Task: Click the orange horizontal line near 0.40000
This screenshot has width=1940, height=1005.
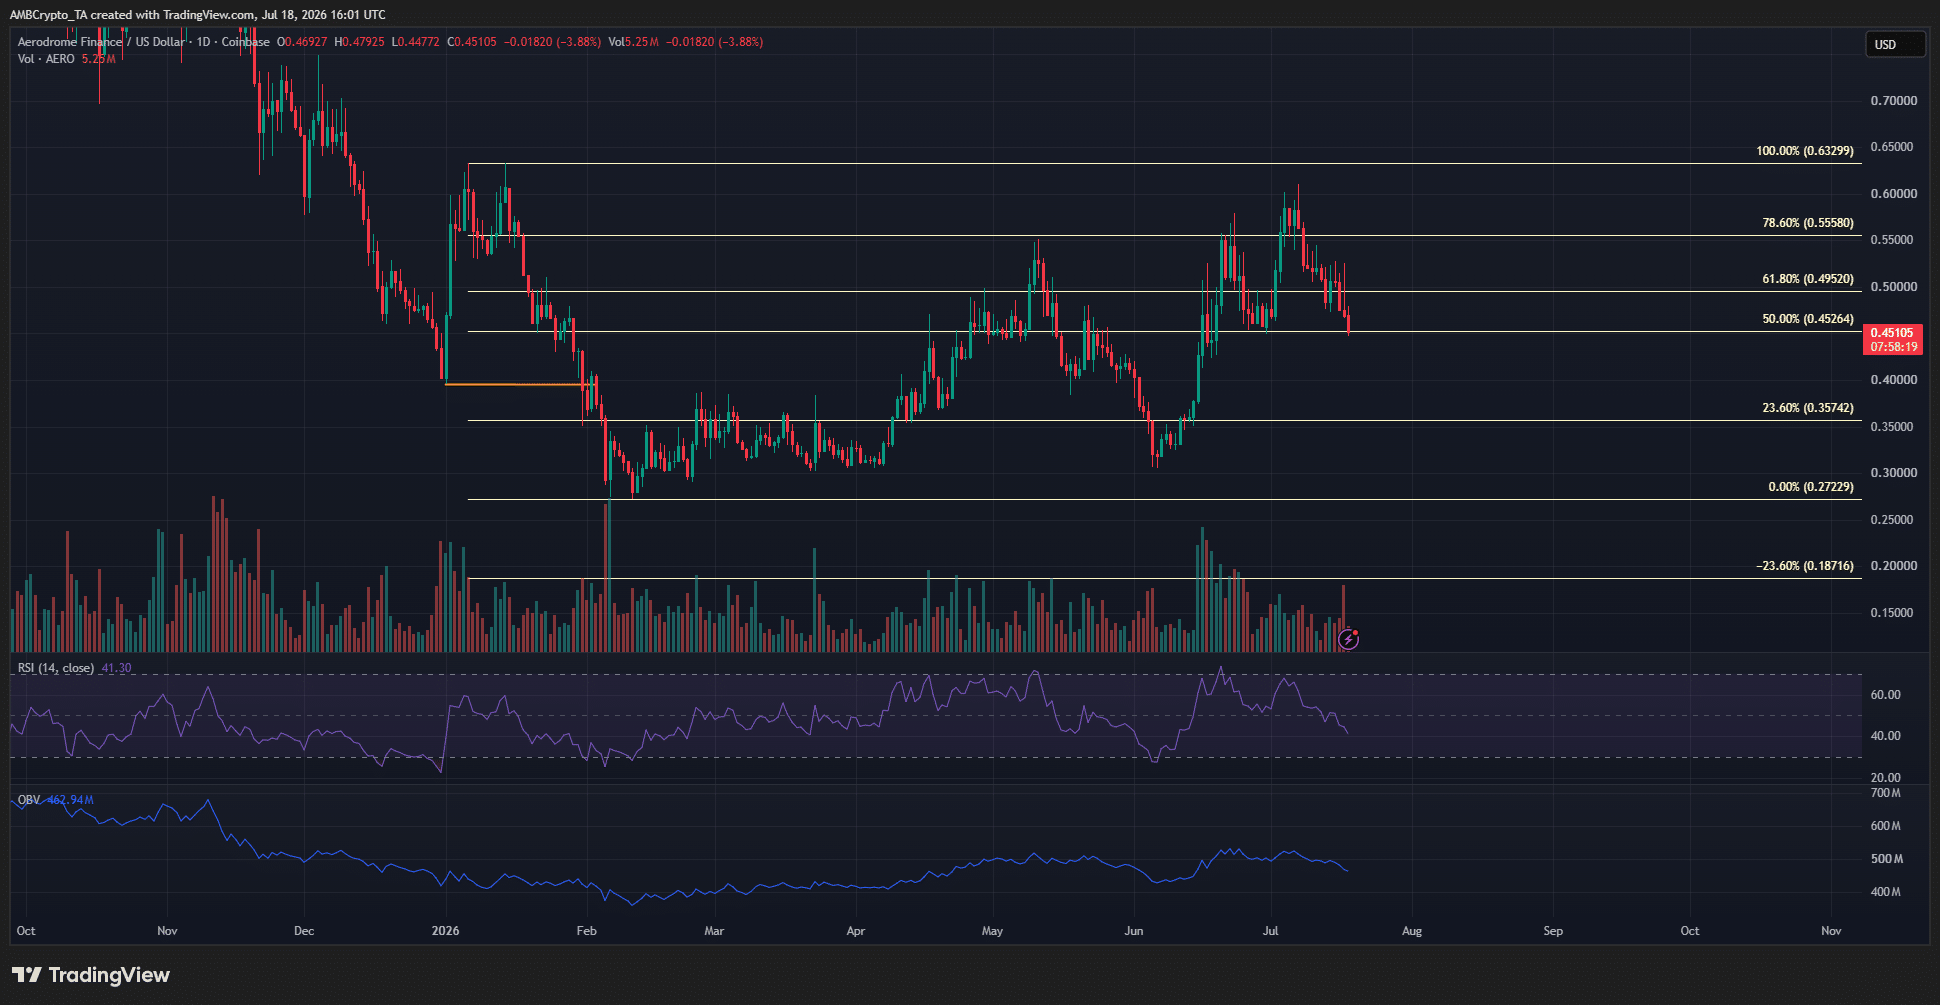Action: coord(518,384)
